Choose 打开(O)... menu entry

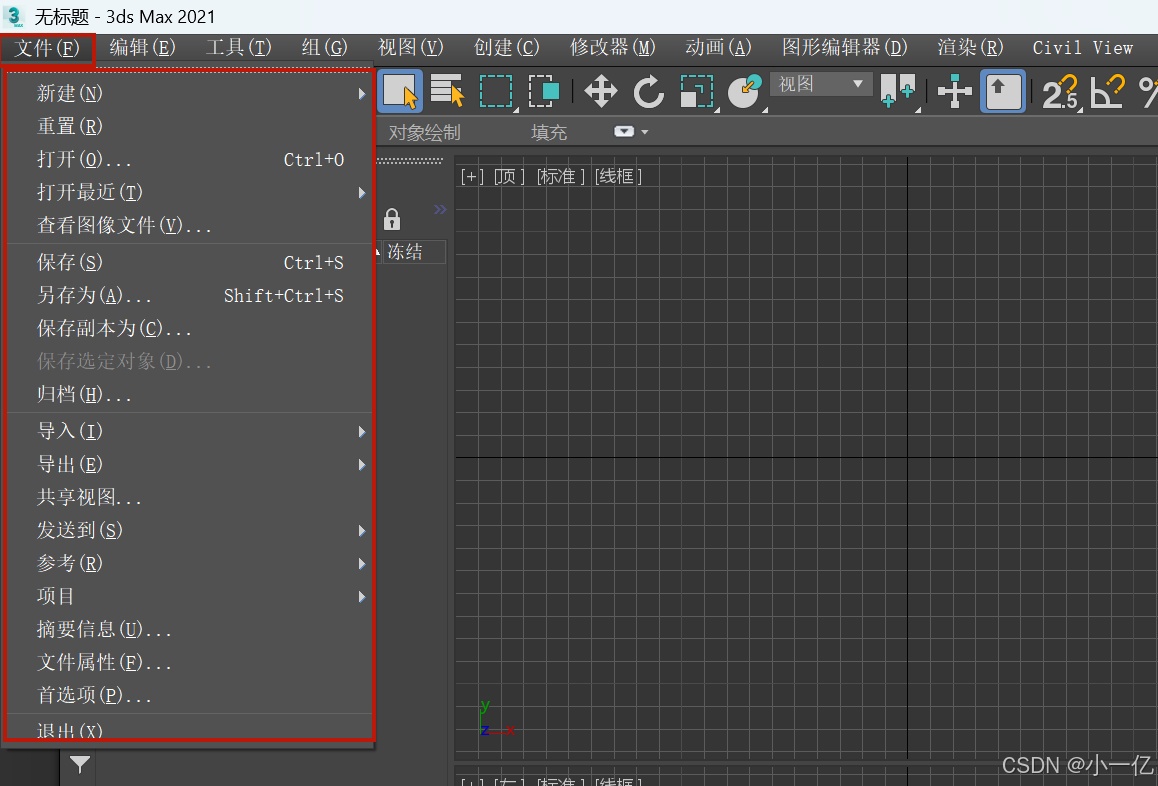click(x=189, y=160)
